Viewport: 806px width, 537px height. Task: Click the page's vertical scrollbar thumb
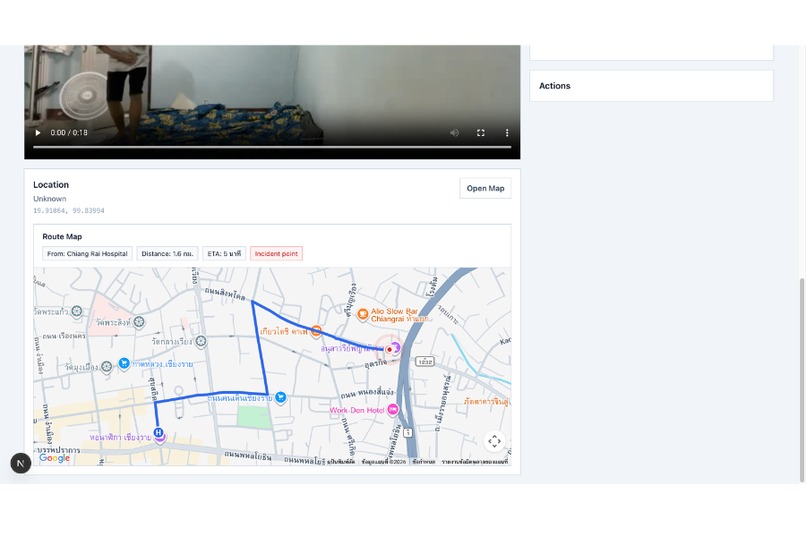pos(801,380)
